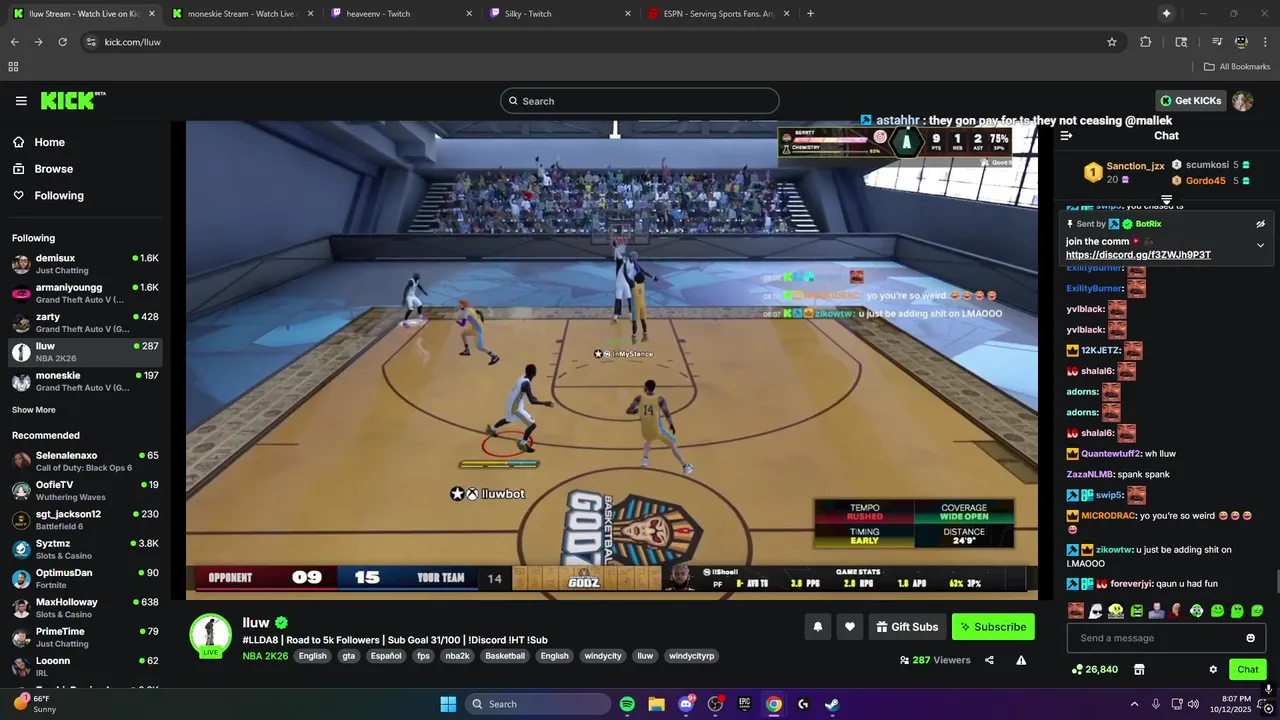The height and width of the screenshot is (720, 1280).
Task: Open the channel points shop icon
Action: (x=1138, y=669)
